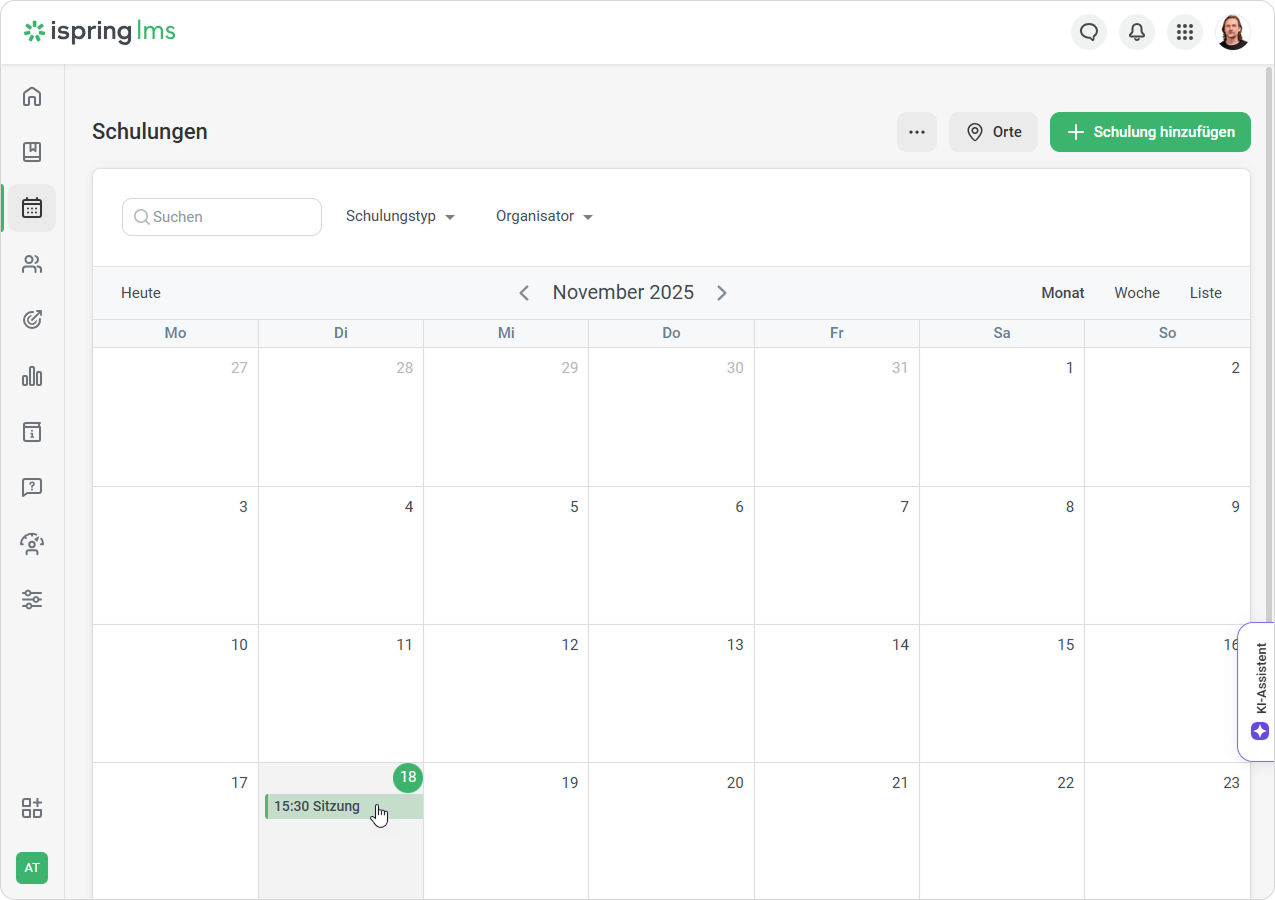
Task: Click the notification bell icon
Action: tap(1137, 32)
